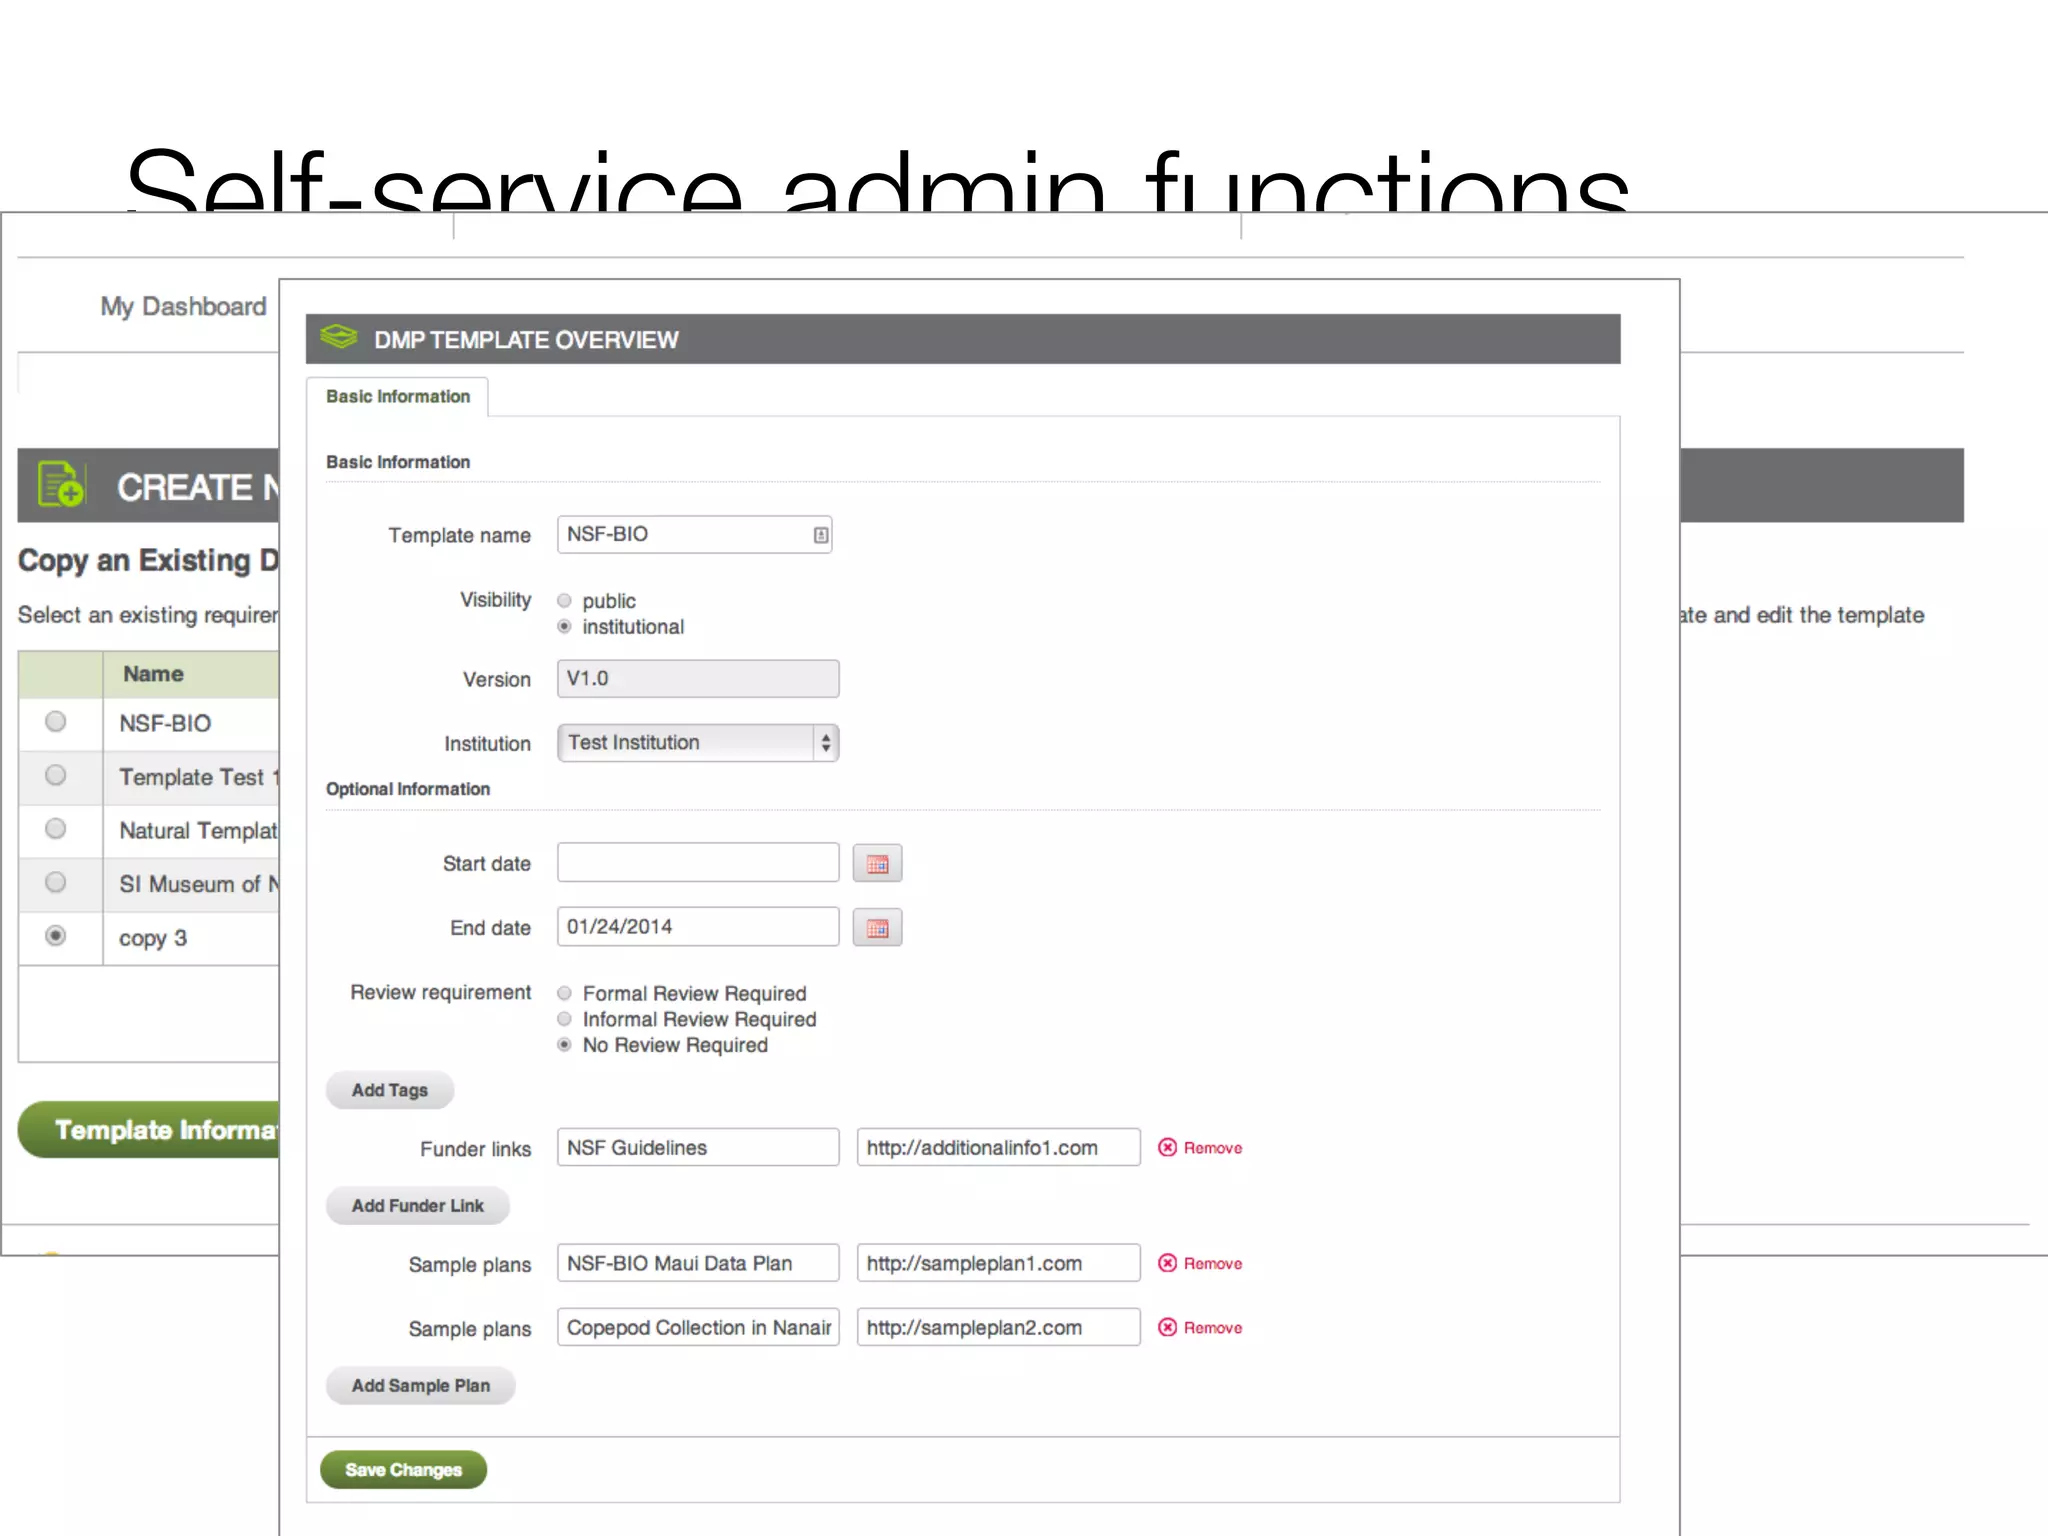The width and height of the screenshot is (2048, 1536).
Task: Click Template Information button in background
Action: pyautogui.click(x=150, y=1130)
